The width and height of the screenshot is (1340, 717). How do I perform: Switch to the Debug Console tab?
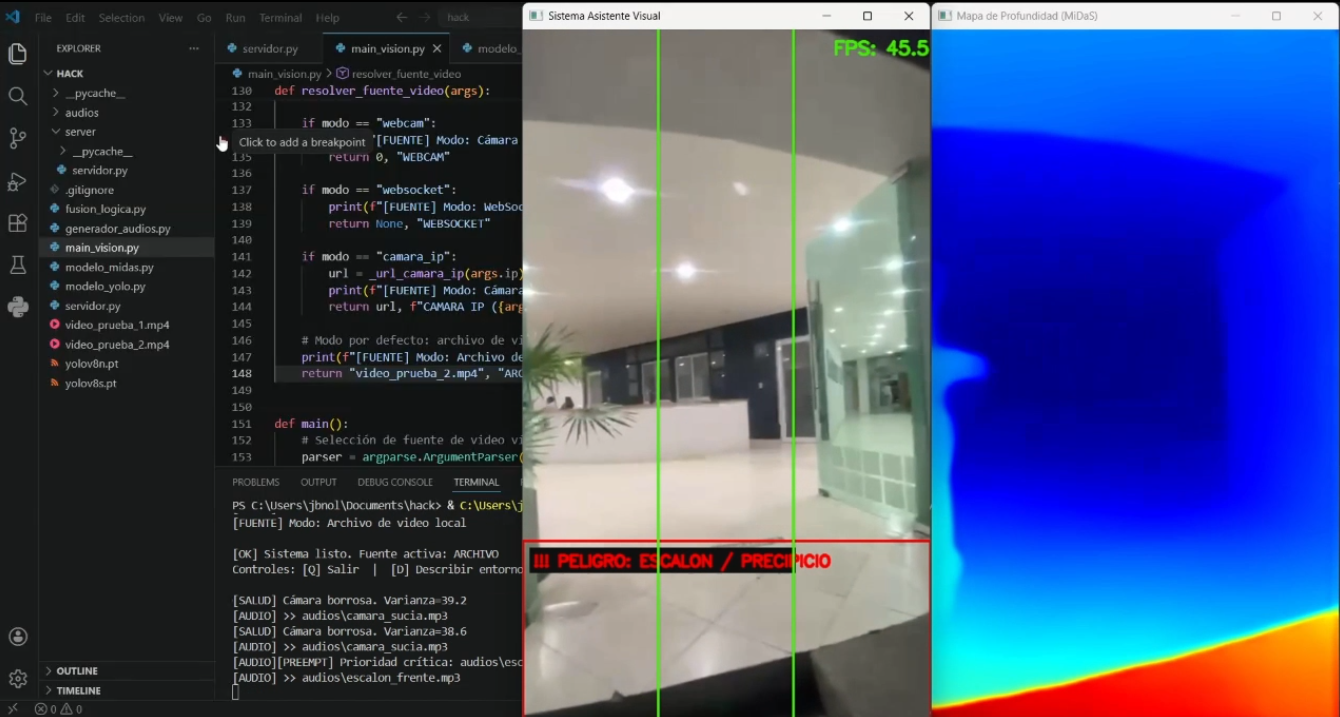pyautogui.click(x=395, y=482)
